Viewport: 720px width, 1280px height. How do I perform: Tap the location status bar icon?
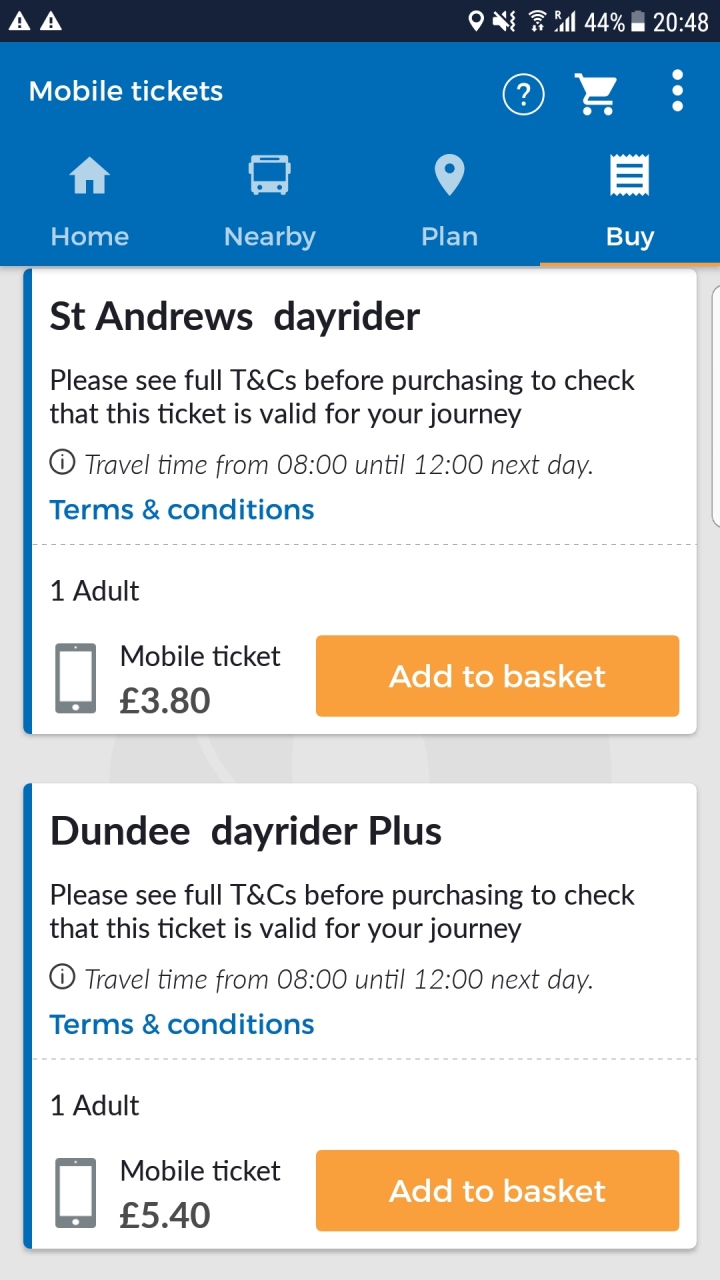pyautogui.click(x=476, y=21)
